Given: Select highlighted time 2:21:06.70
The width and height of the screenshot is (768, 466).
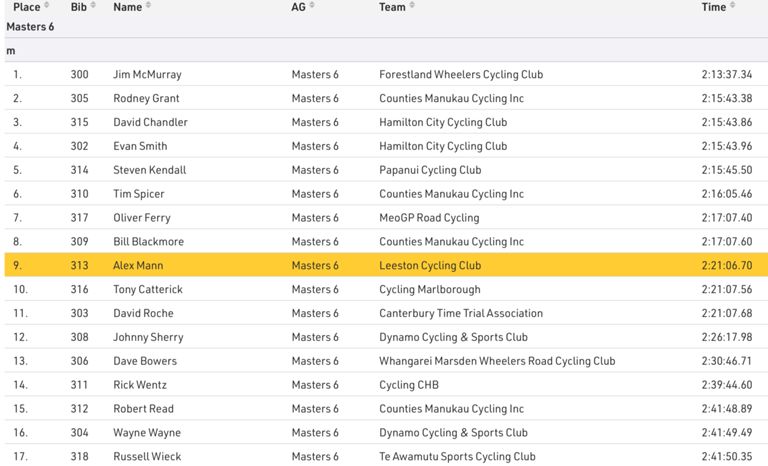Looking at the screenshot, I should pos(727,266).
